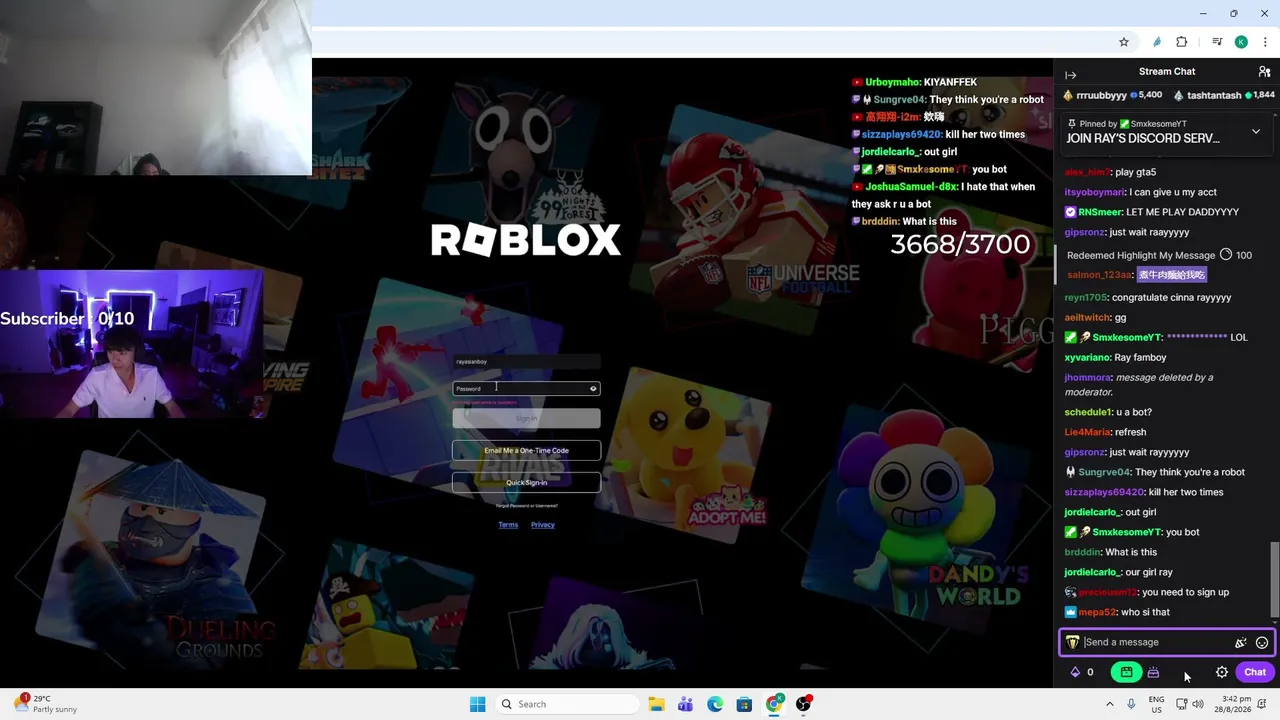
Task: Expand the pinned Discord message chevron
Action: click(x=1256, y=131)
